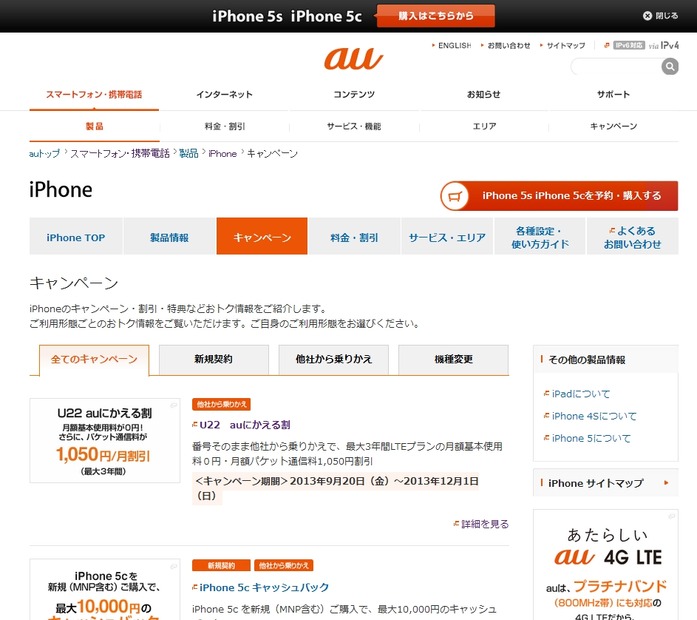Select インターネット main menu

pos(224,94)
